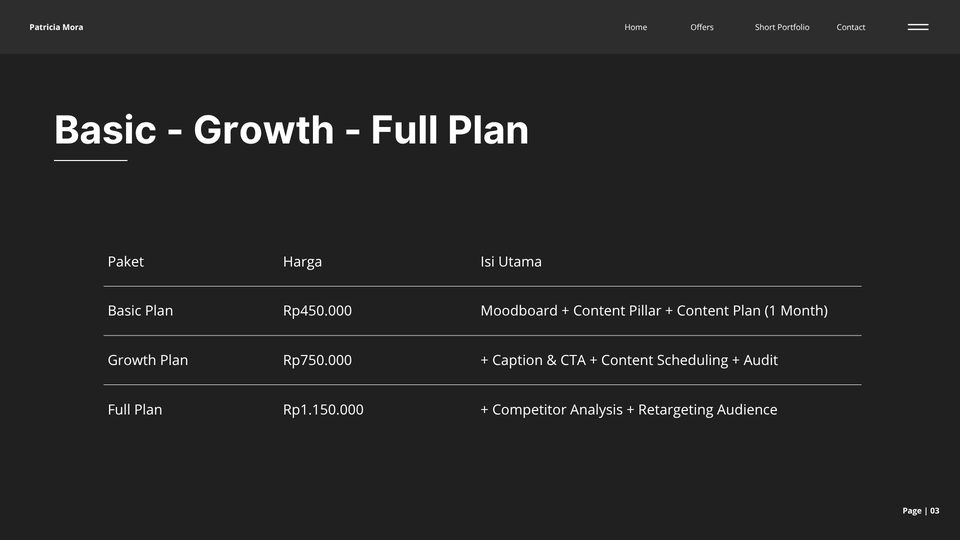Click the Growth Plan row label

pyautogui.click(x=148, y=360)
